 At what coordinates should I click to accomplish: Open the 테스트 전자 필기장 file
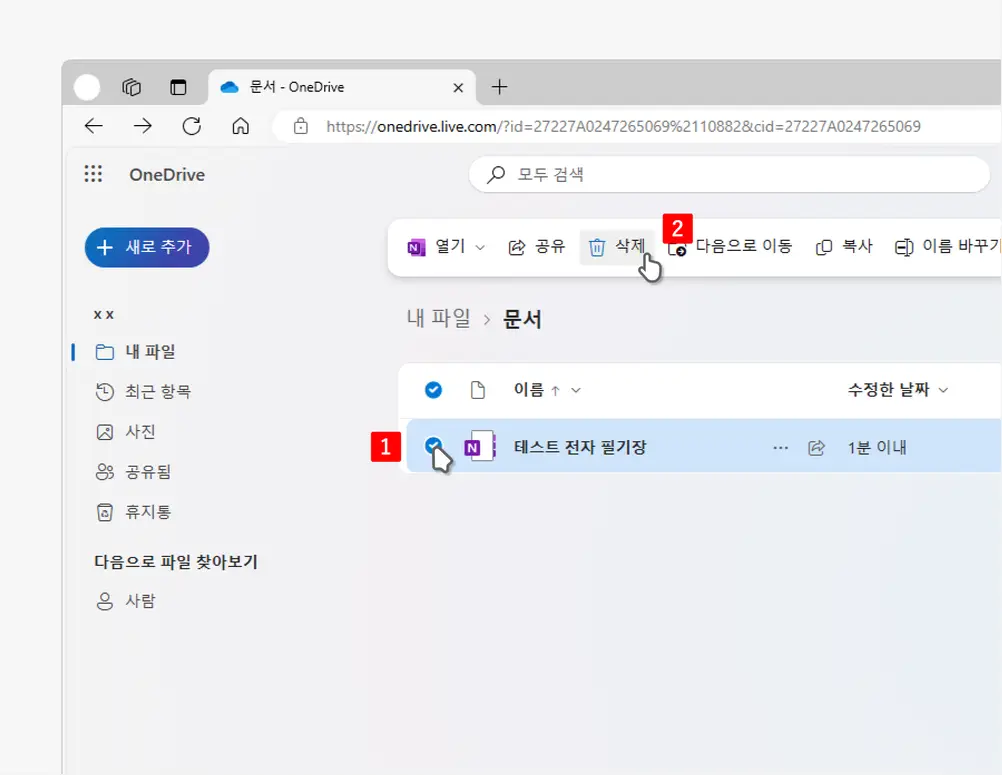point(580,447)
